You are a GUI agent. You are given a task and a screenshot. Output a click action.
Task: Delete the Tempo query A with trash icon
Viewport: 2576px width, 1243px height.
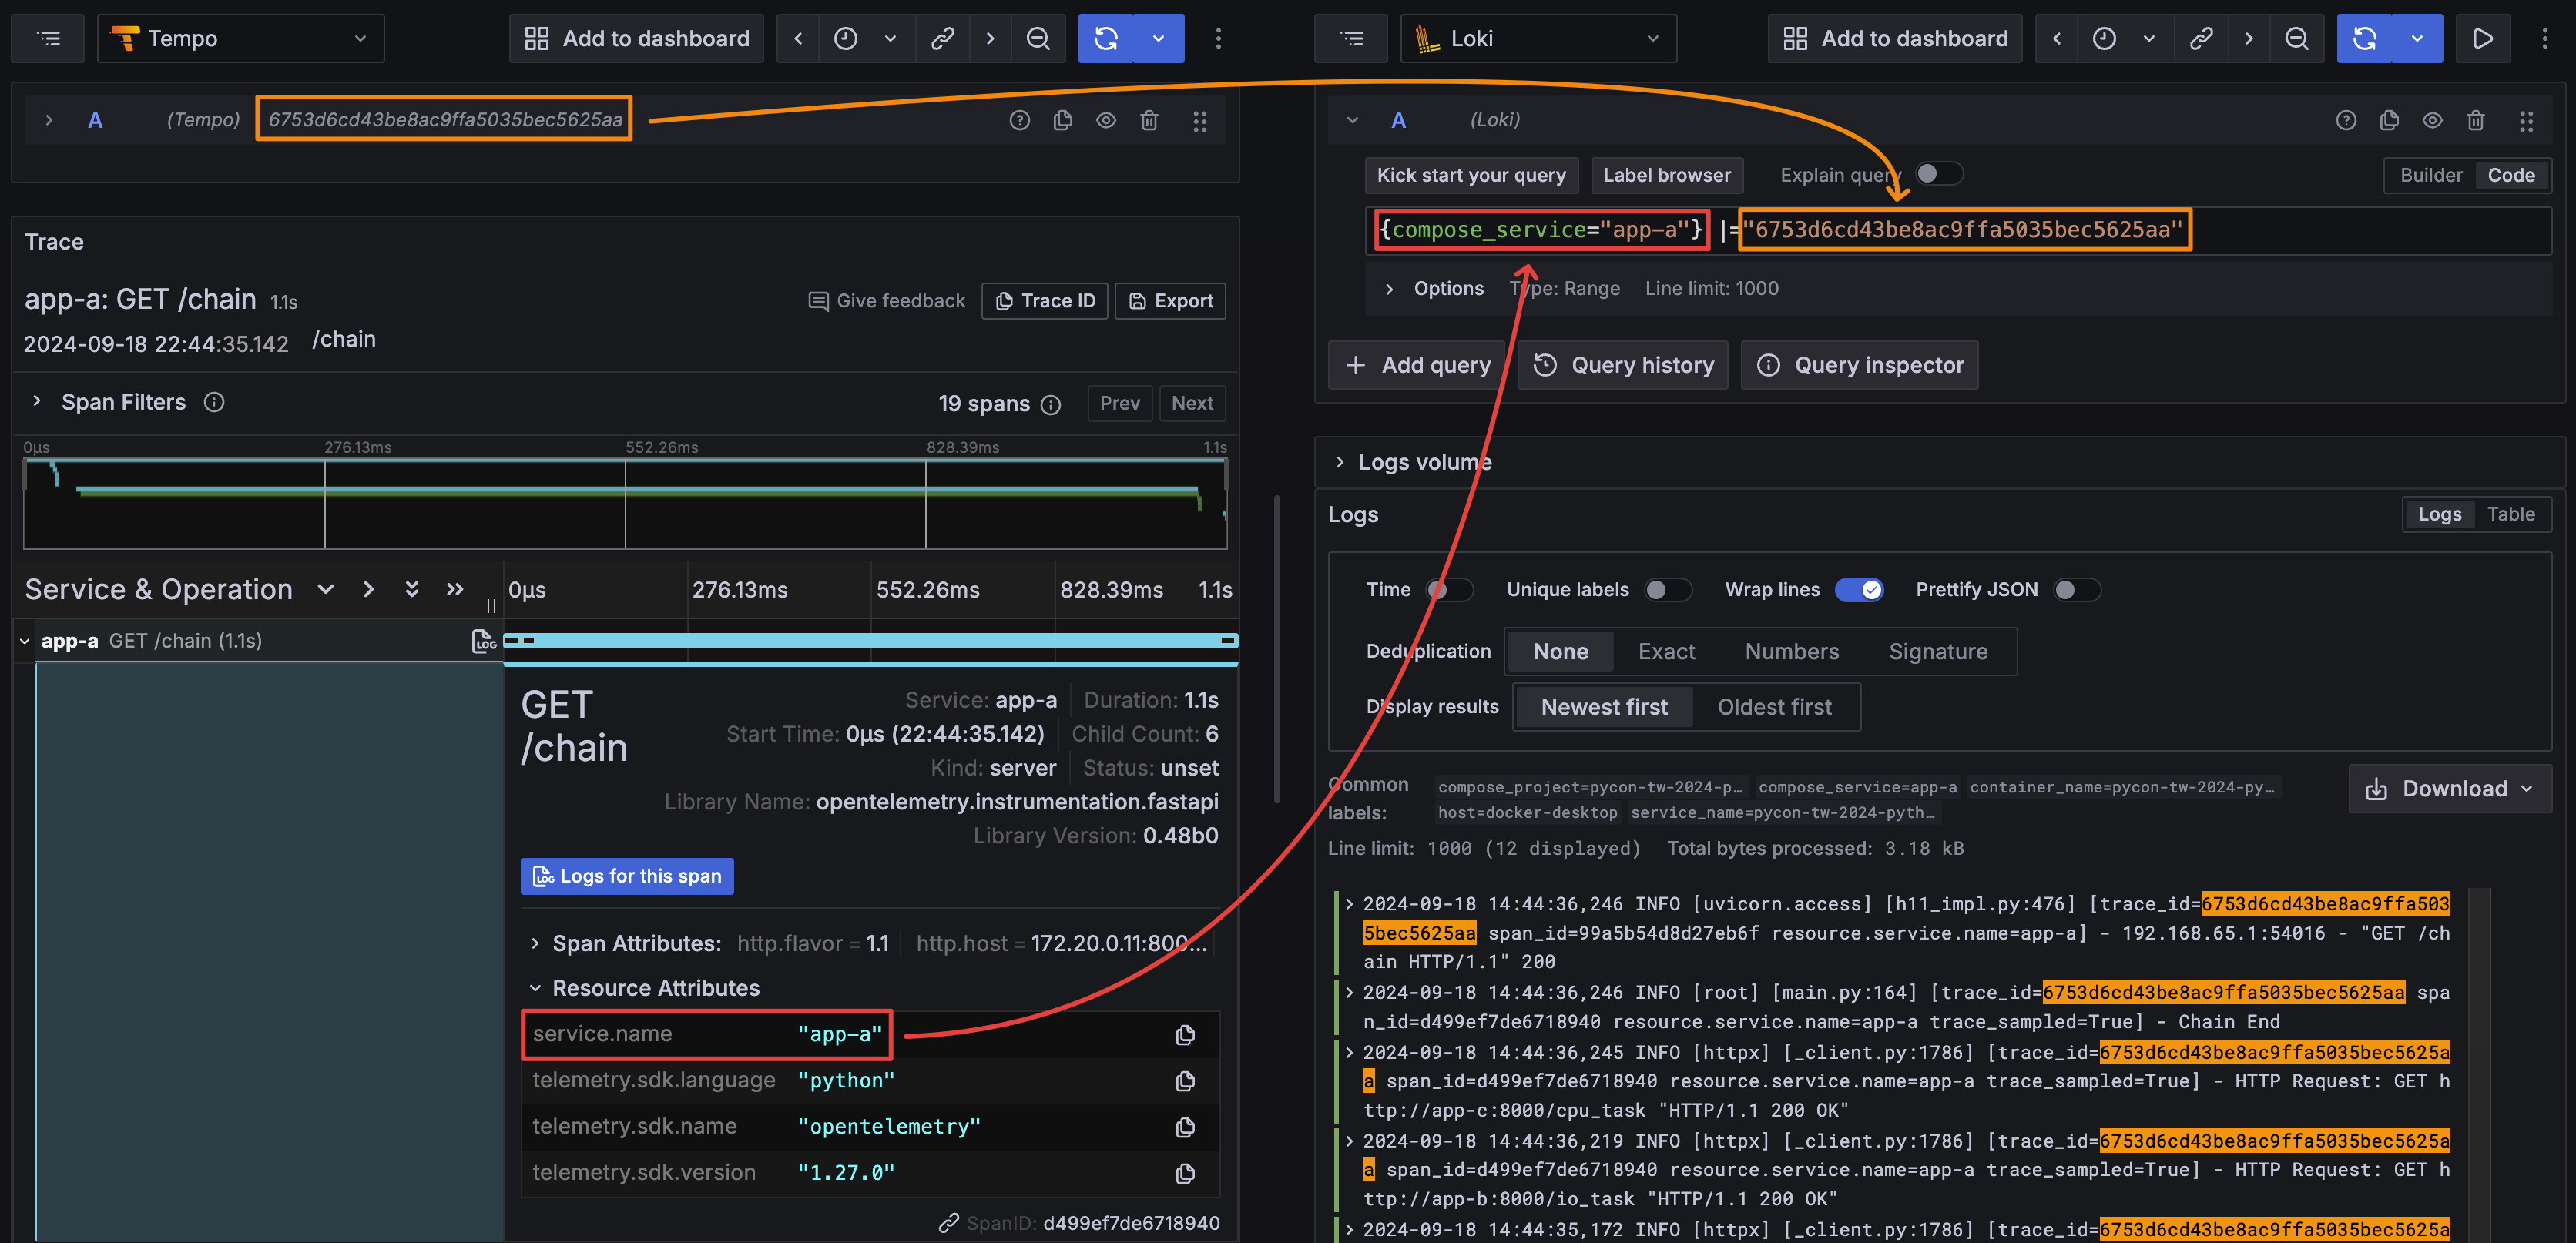tap(1149, 121)
